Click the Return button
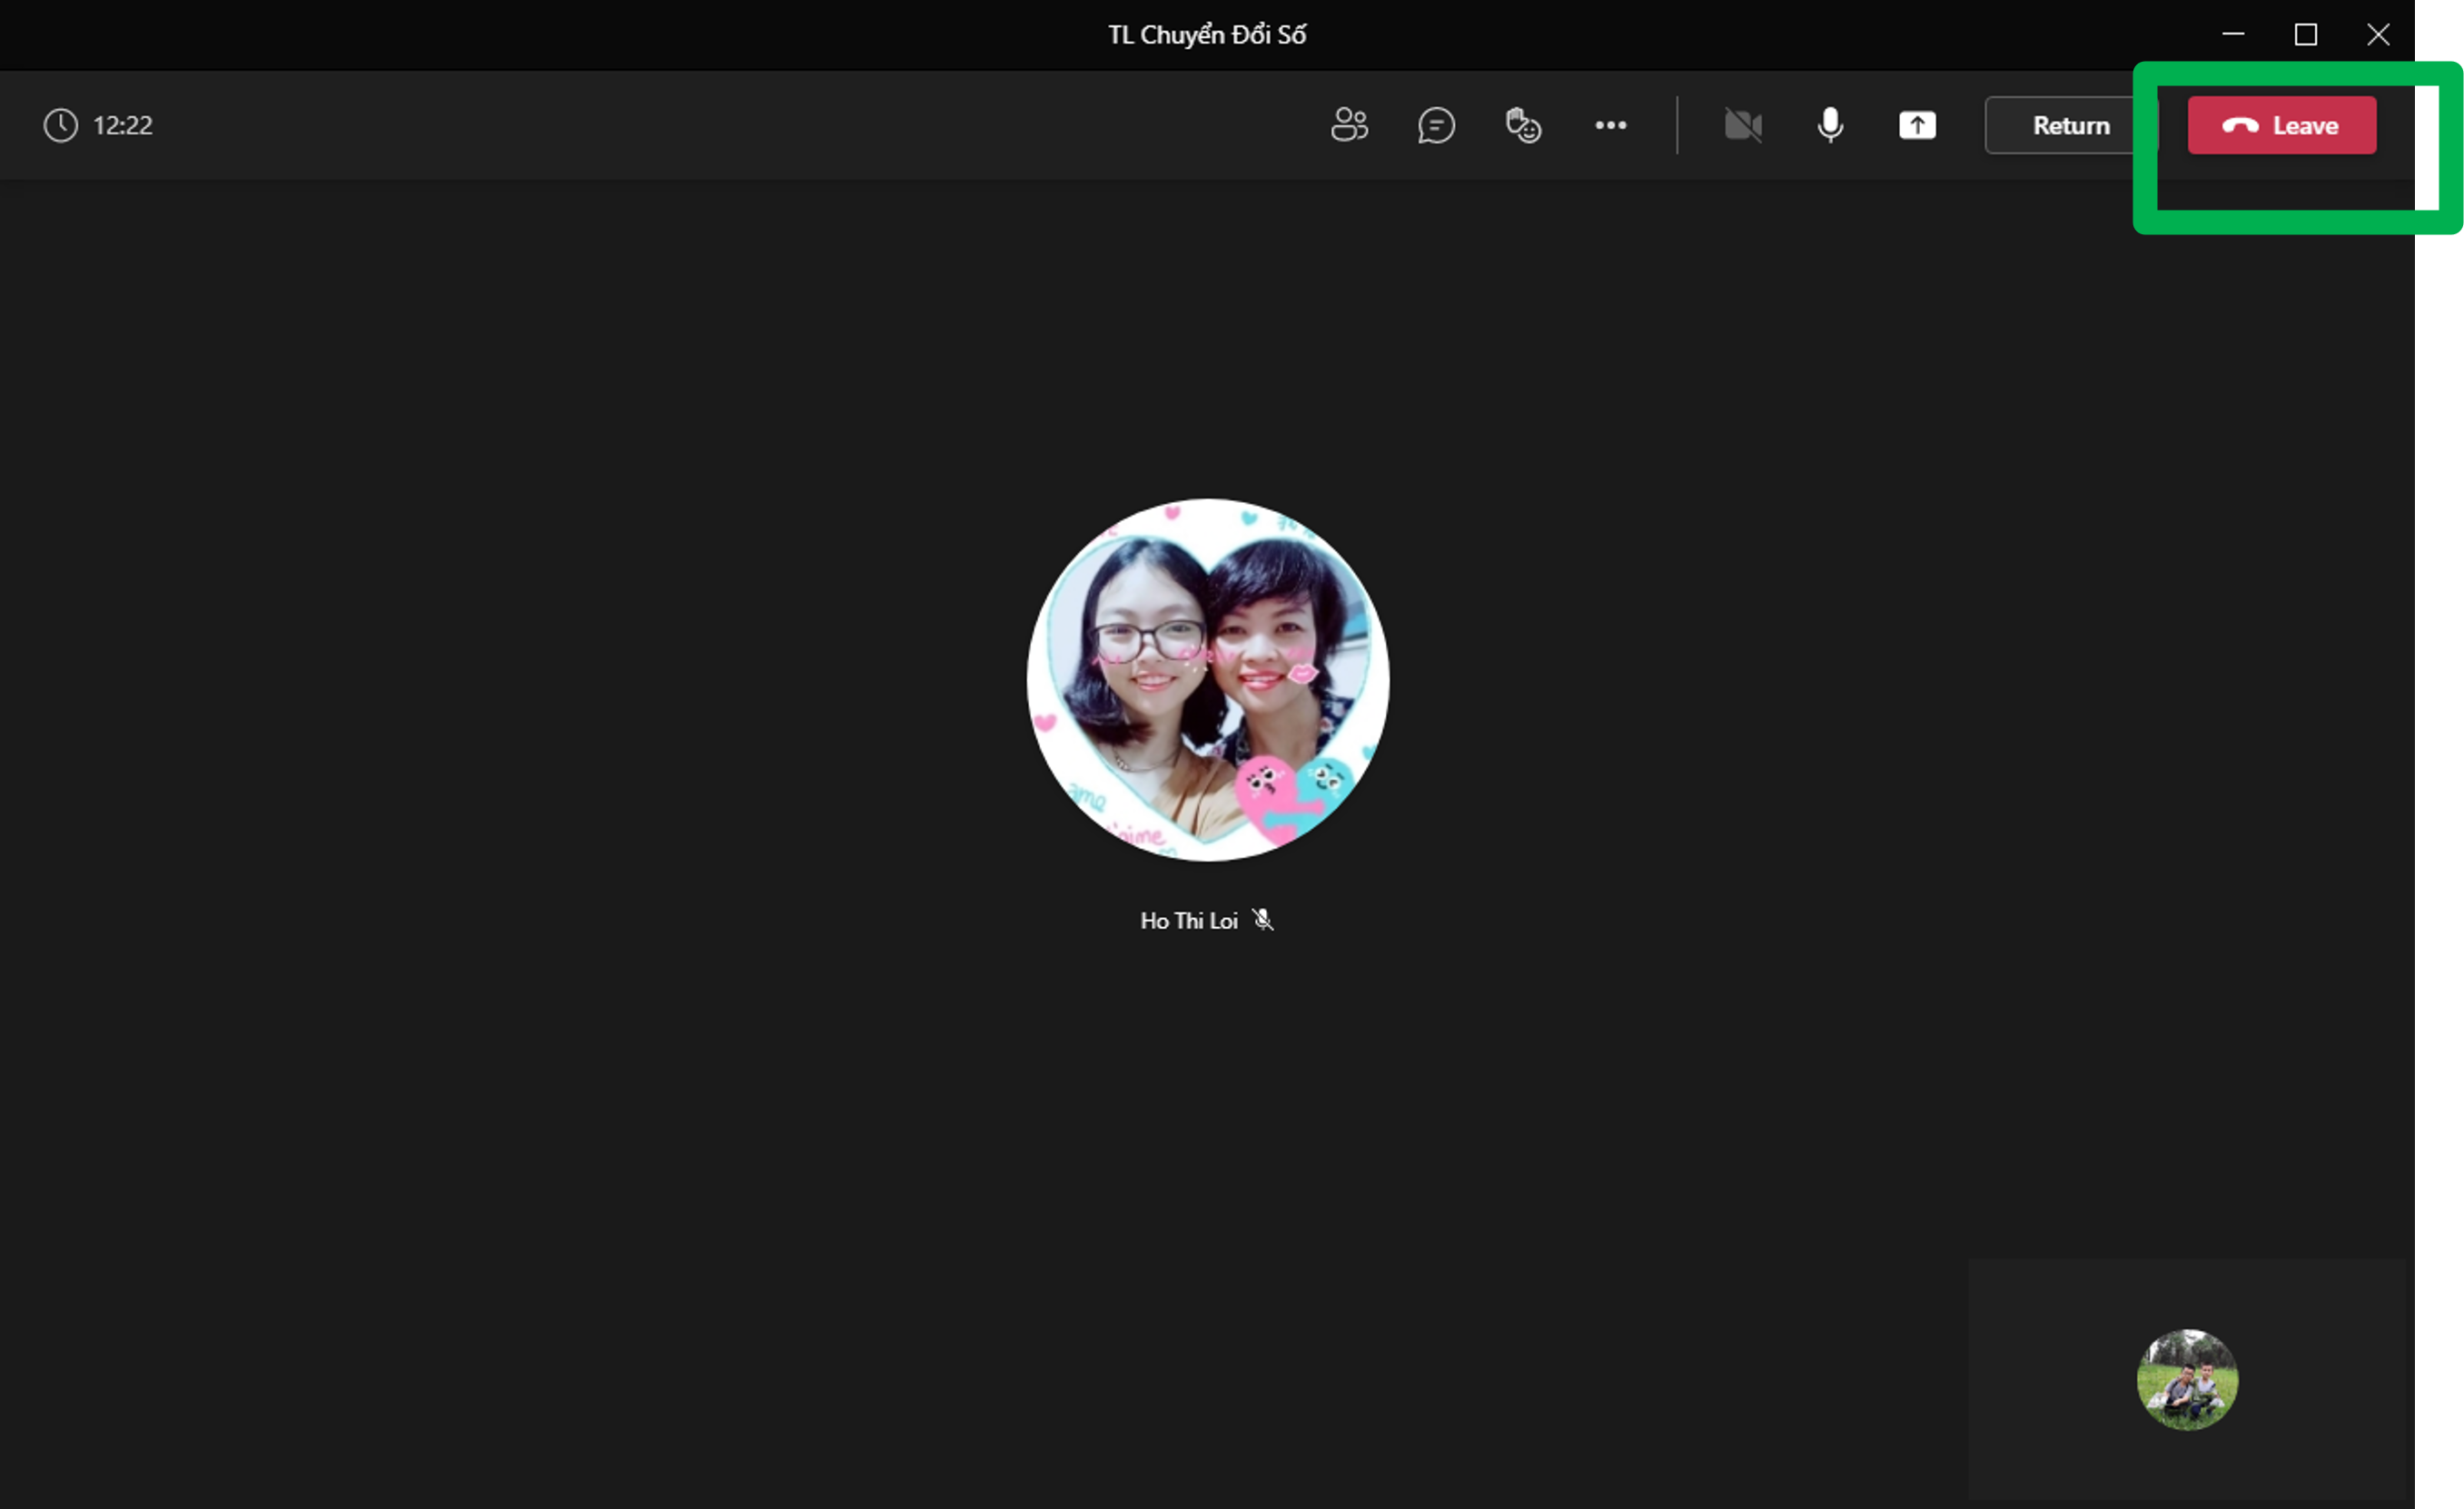The height and width of the screenshot is (1509, 2464). pos(2069,125)
